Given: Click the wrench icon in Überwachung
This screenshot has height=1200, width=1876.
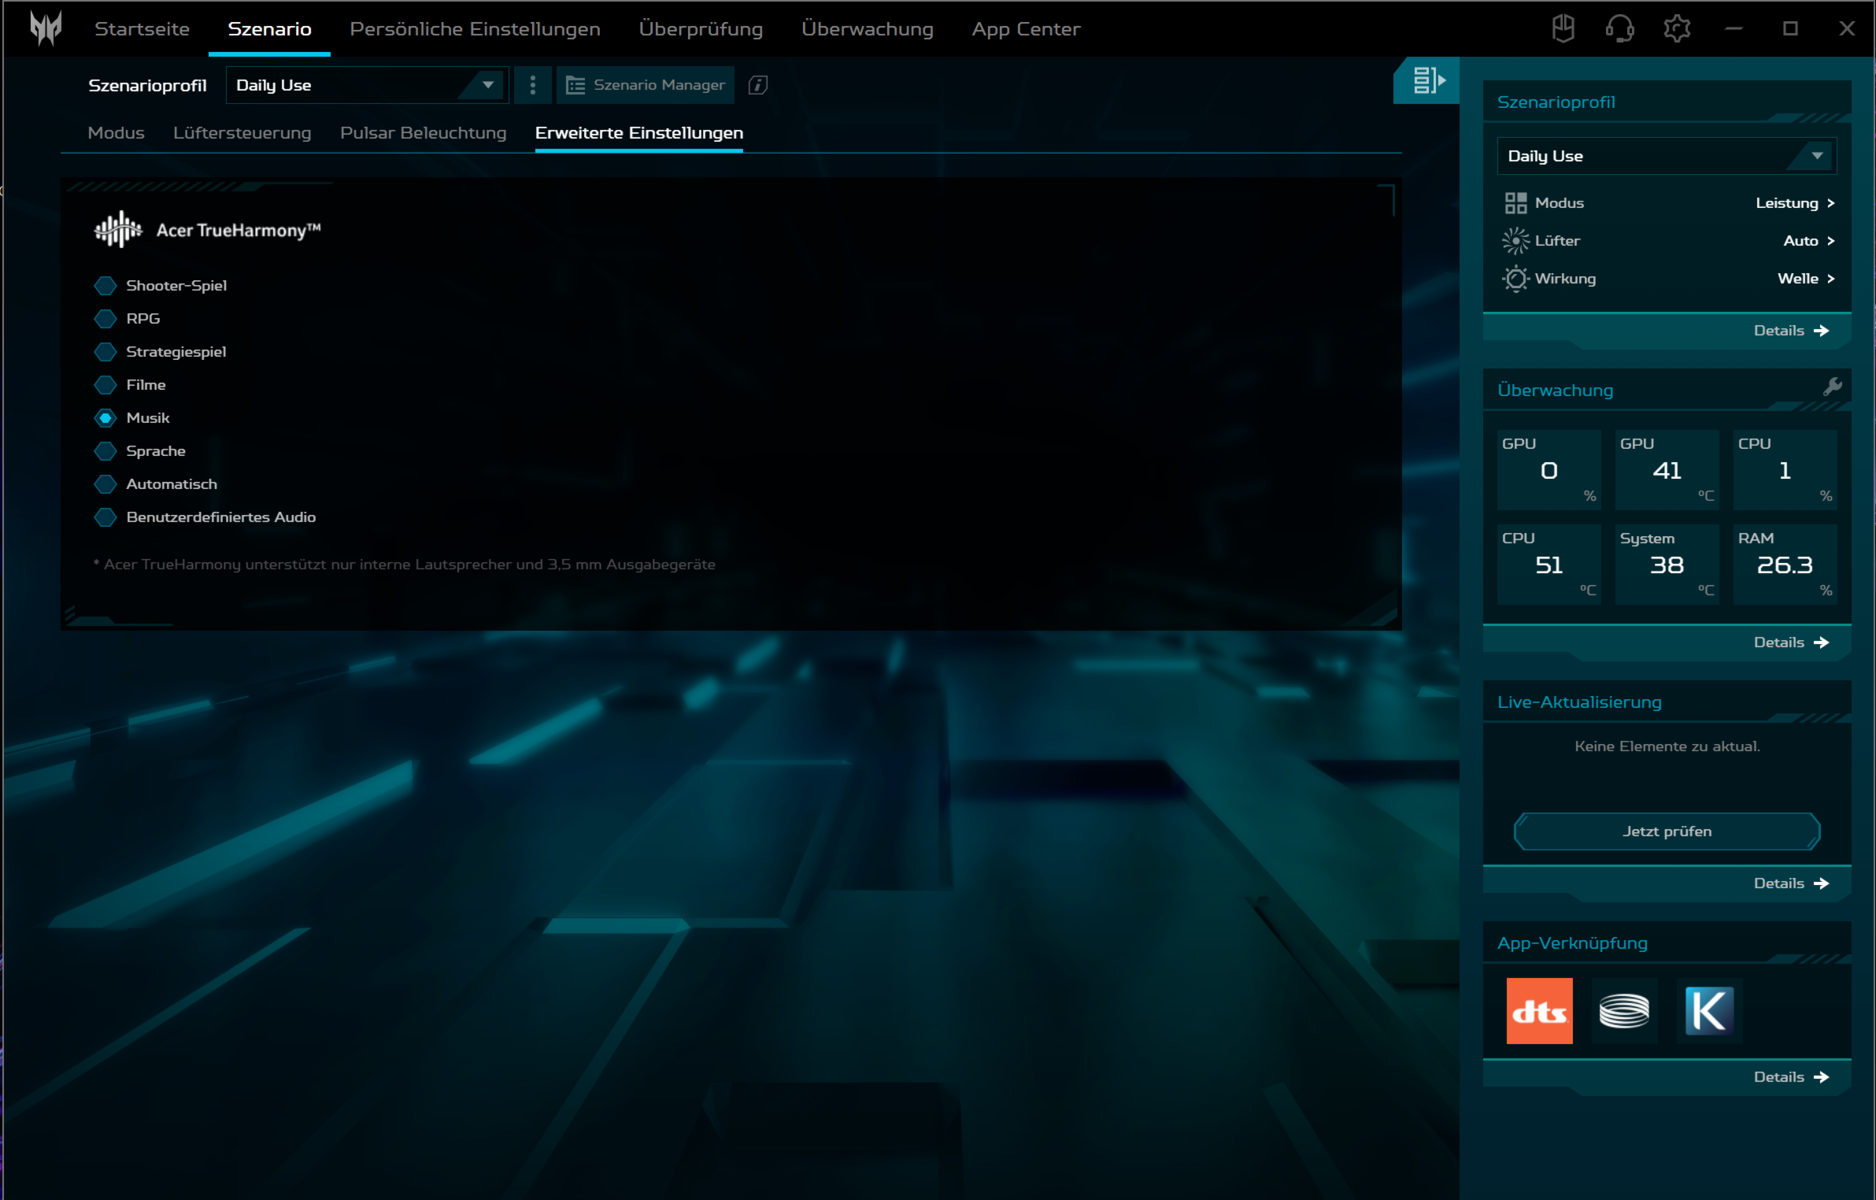Looking at the screenshot, I should click(x=1832, y=387).
